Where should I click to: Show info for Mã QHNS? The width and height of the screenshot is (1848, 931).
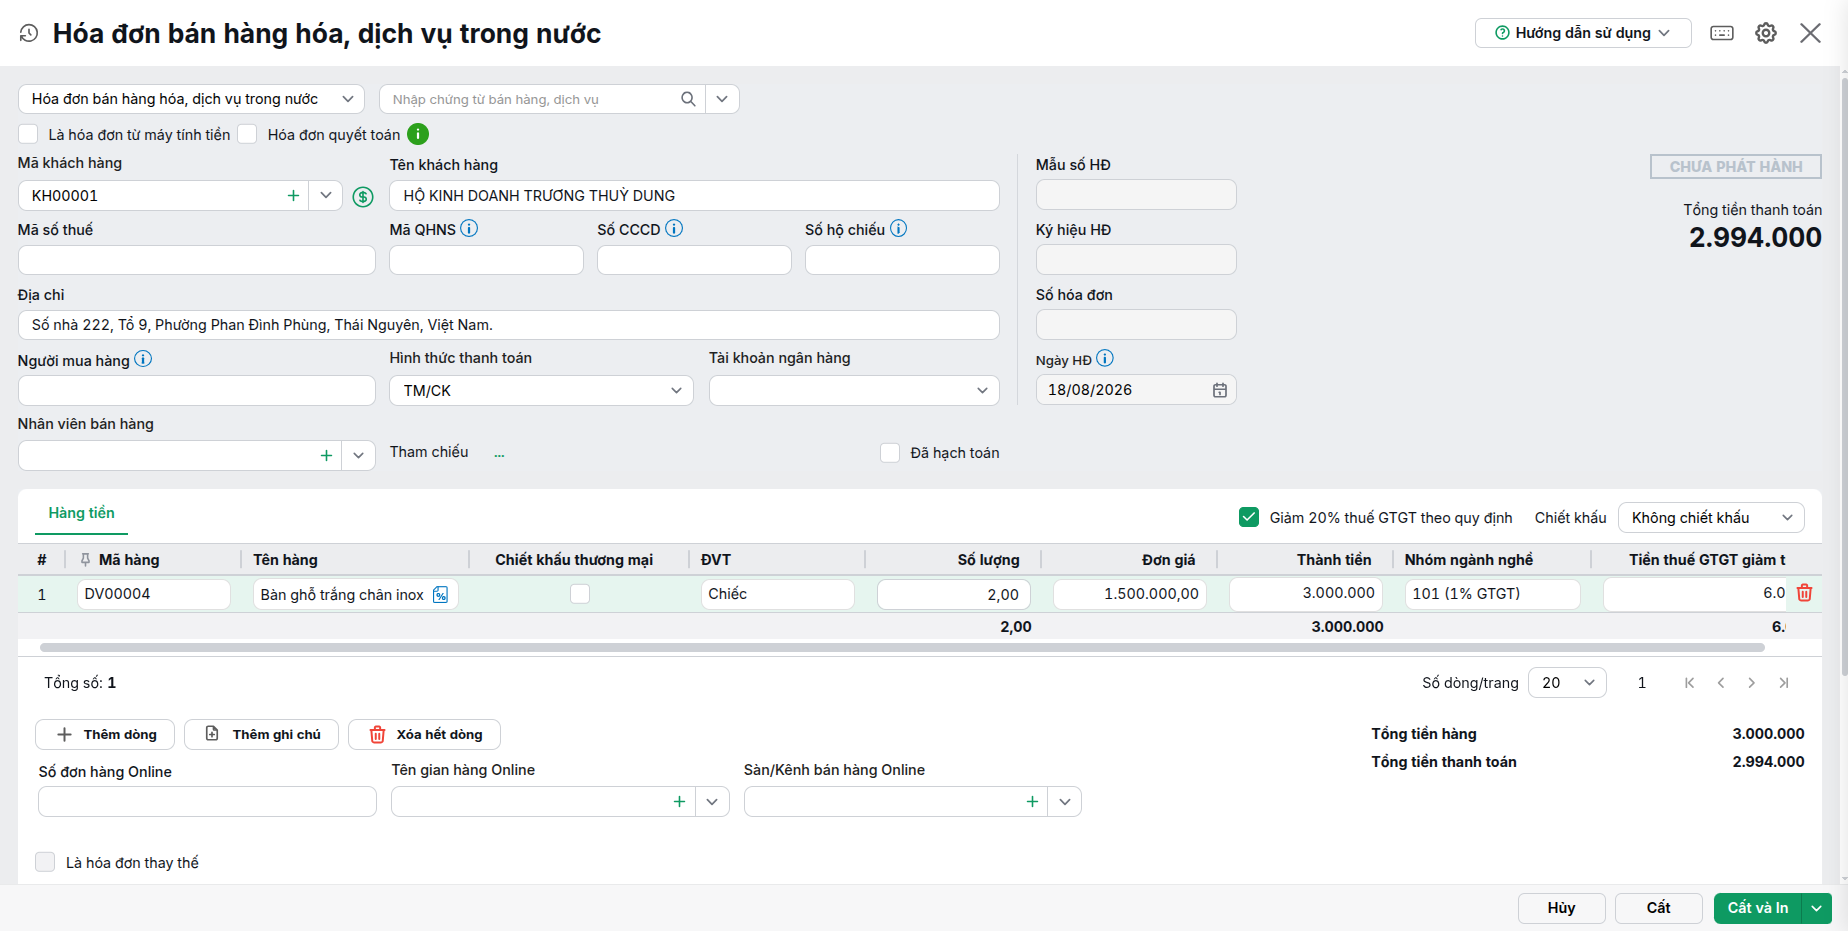[x=469, y=228]
